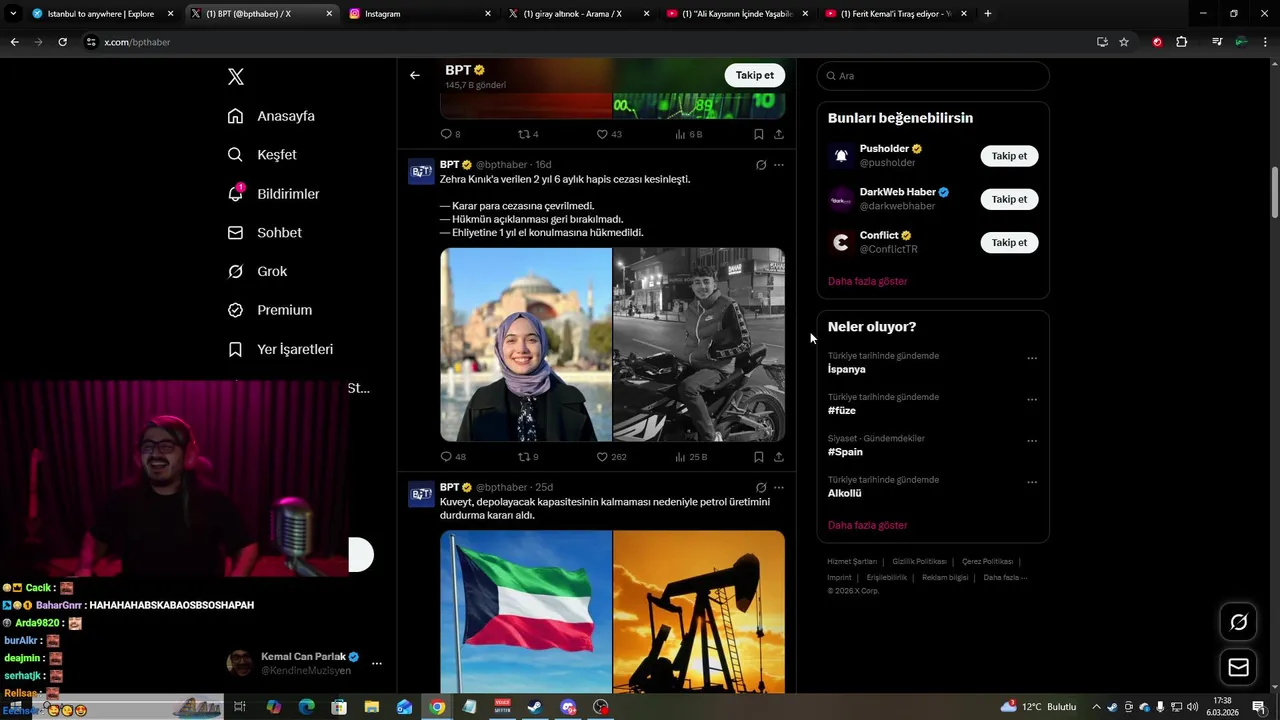The width and height of the screenshot is (1280, 720).
Task: Like the Zehra Kınık post
Action: (611, 457)
